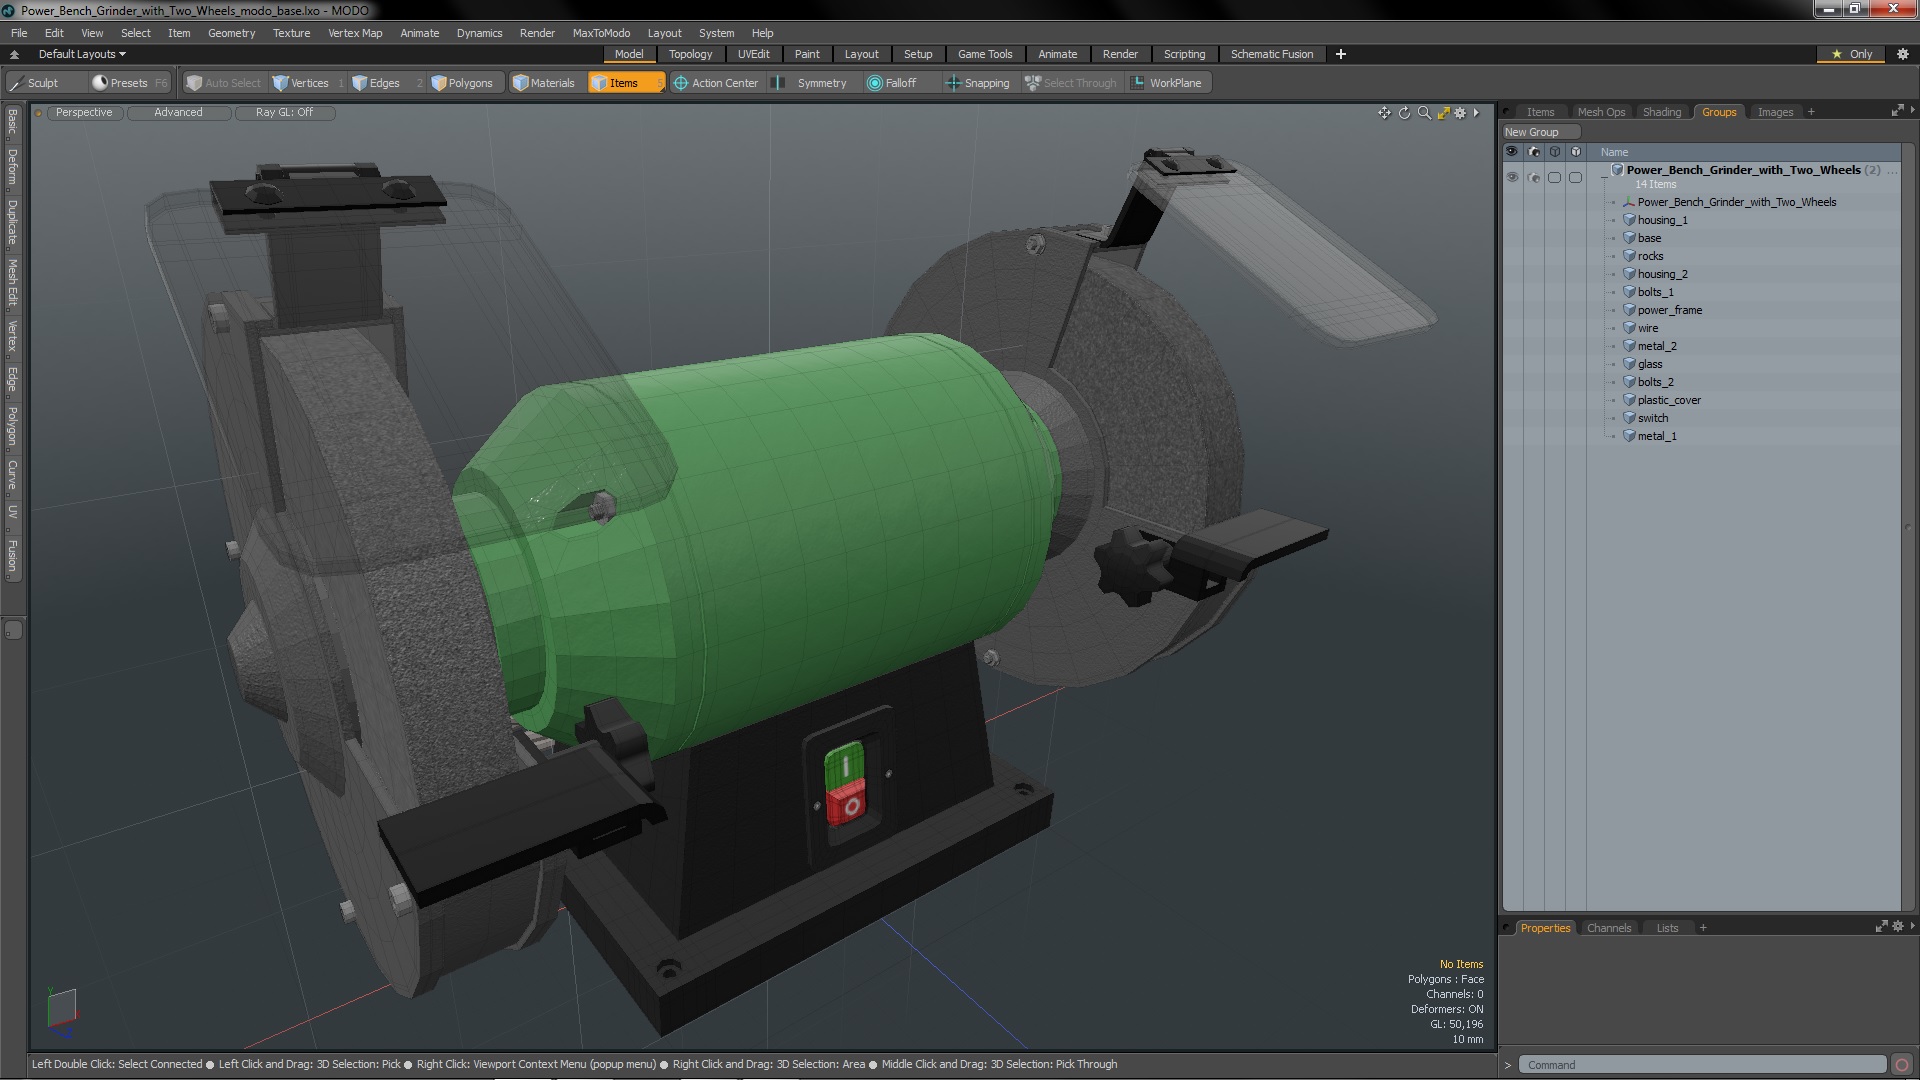Select the power_frame item in list

pos(1669,310)
